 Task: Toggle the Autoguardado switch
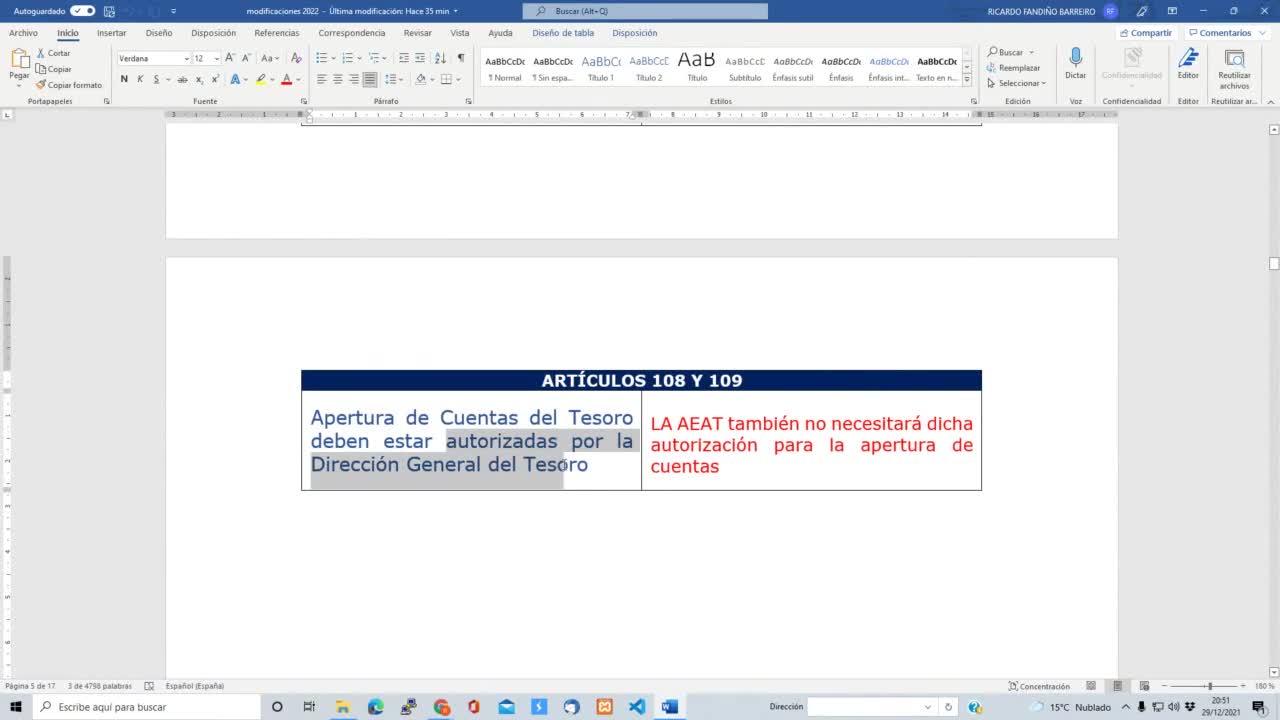click(83, 11)
